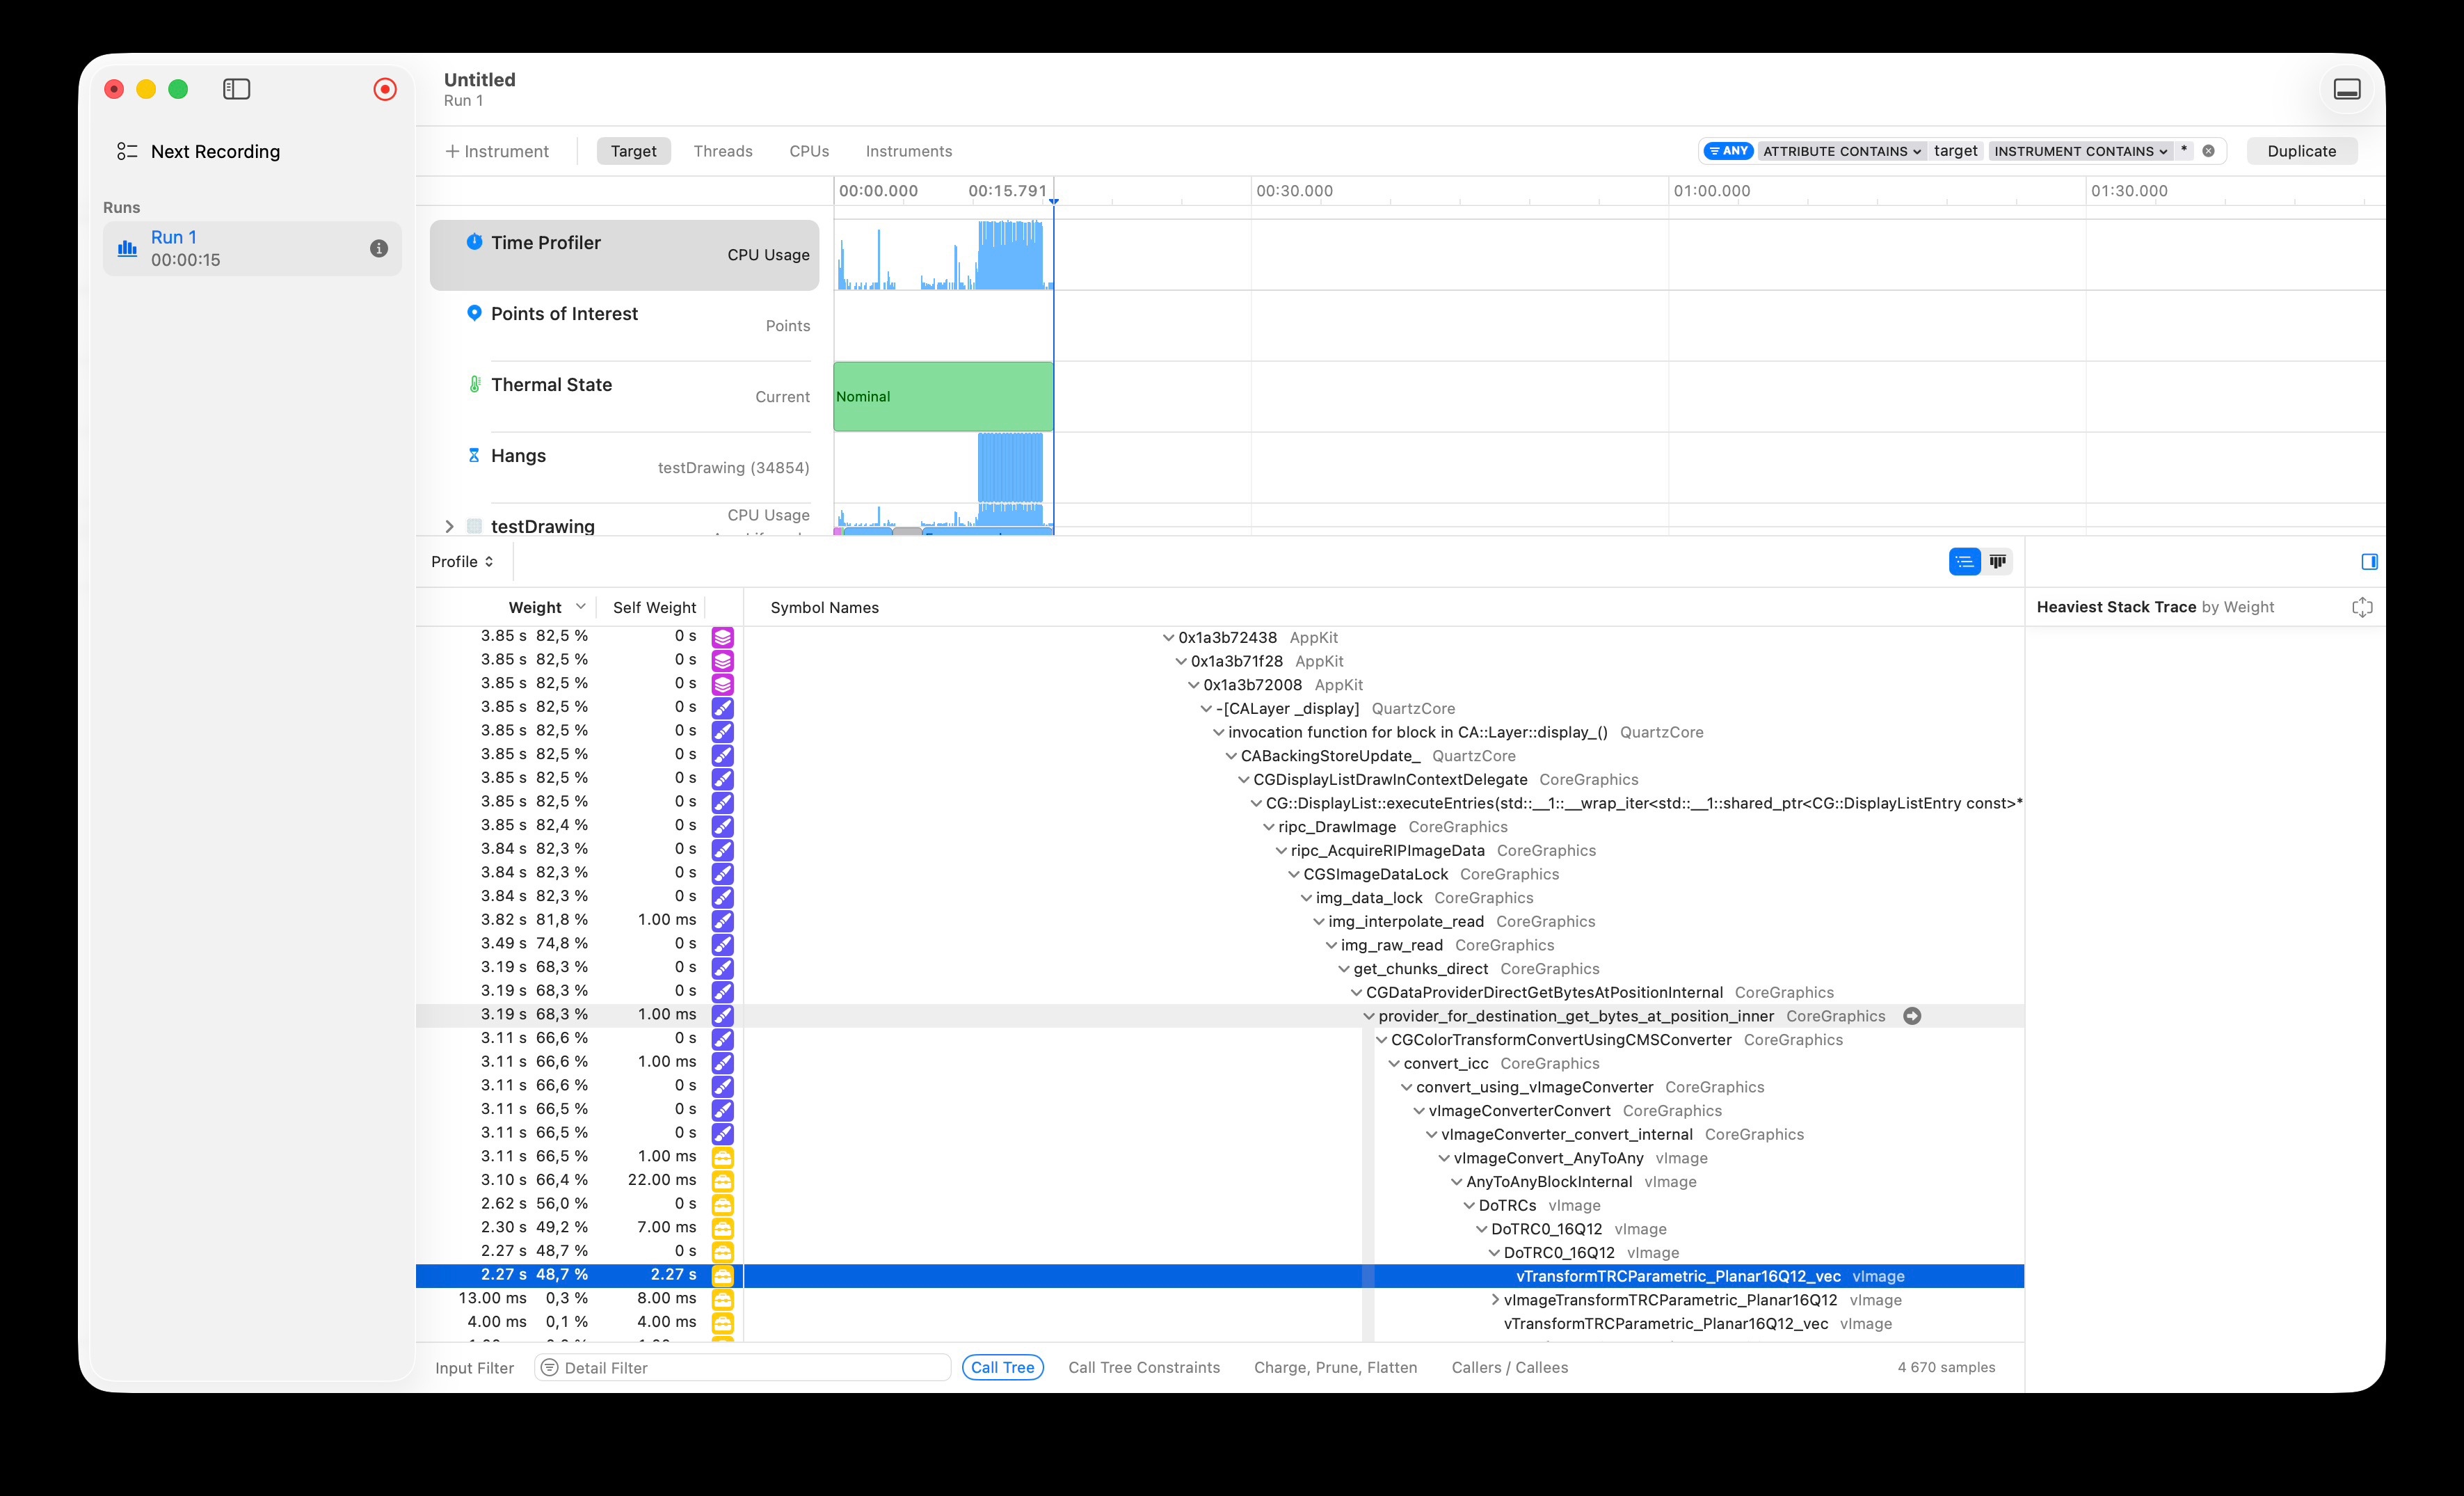Switch to the Threads tab

(722, 151)
